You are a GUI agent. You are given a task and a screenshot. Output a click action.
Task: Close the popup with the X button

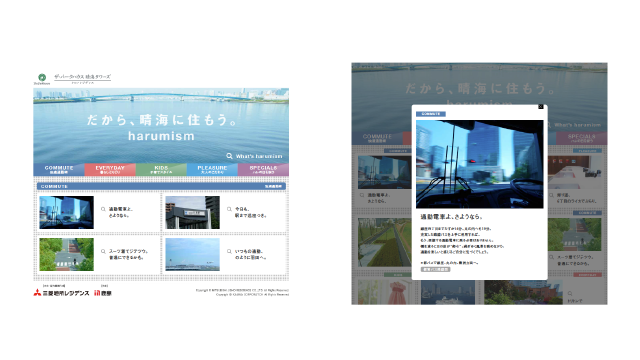[x=541, y=107]
